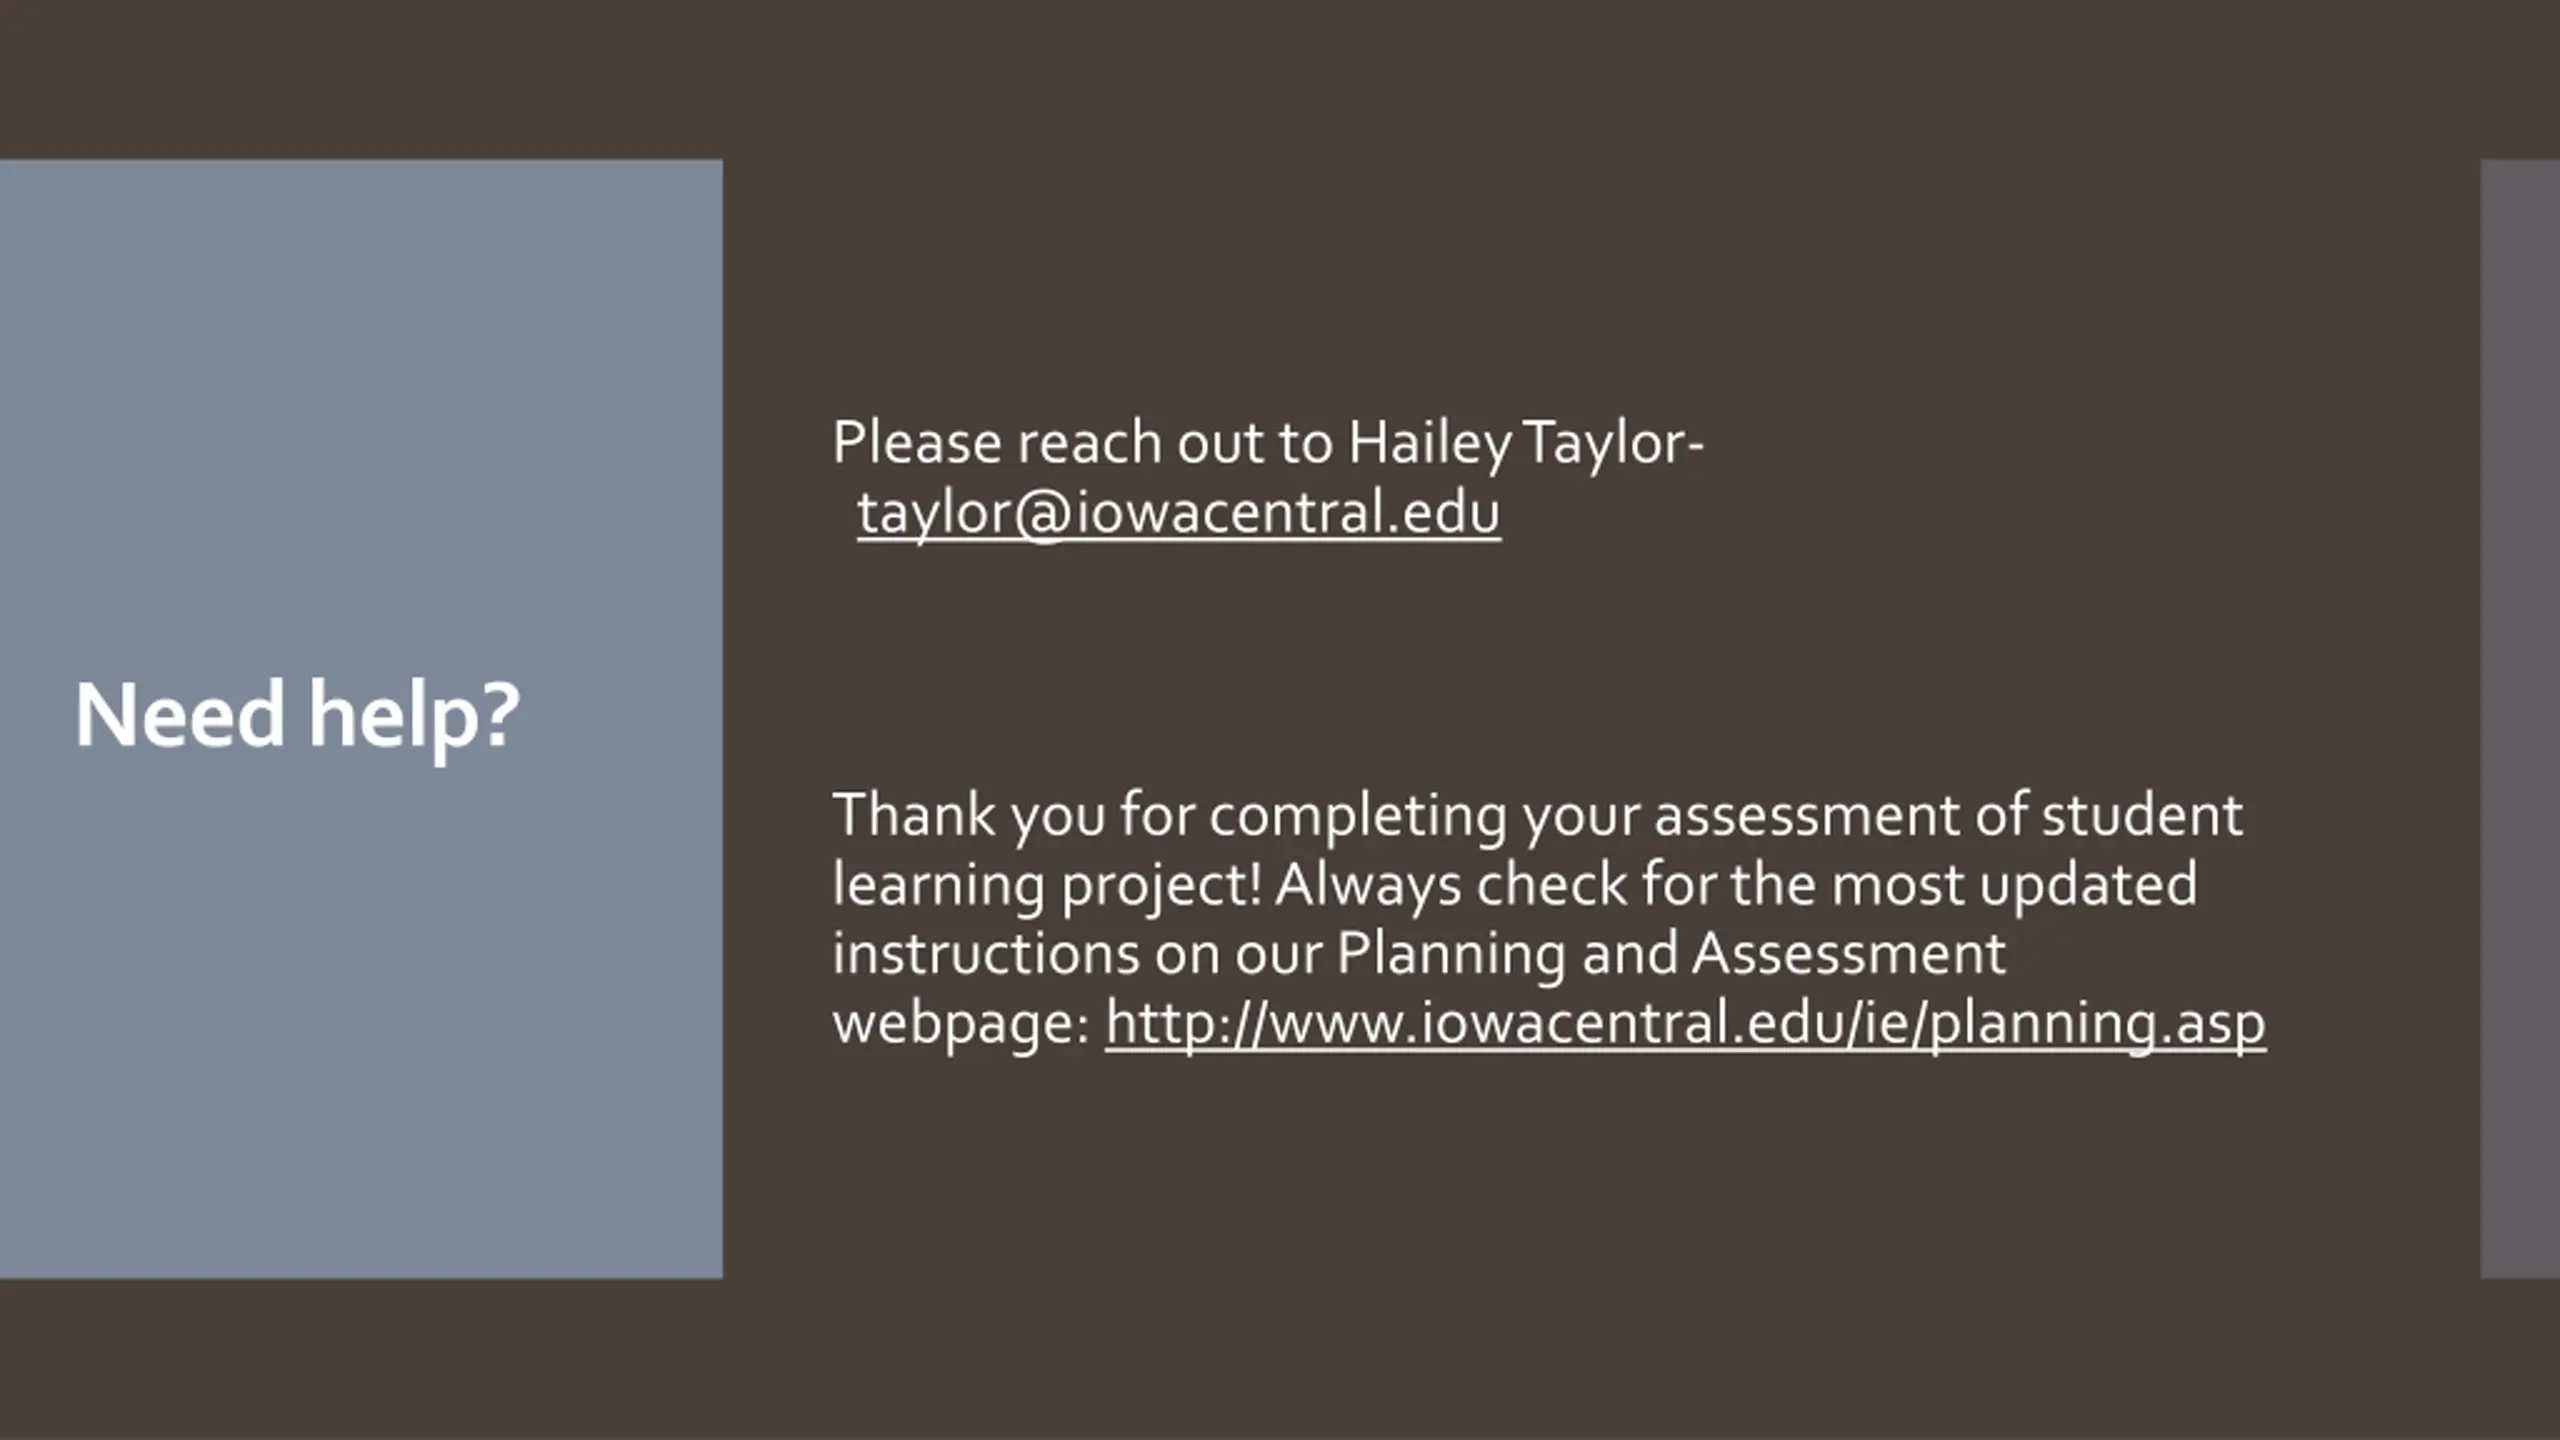The image size is (2560, 1440).
Task: Click the gray vertical strip on the right edge
Action: tap(2520, 718)
